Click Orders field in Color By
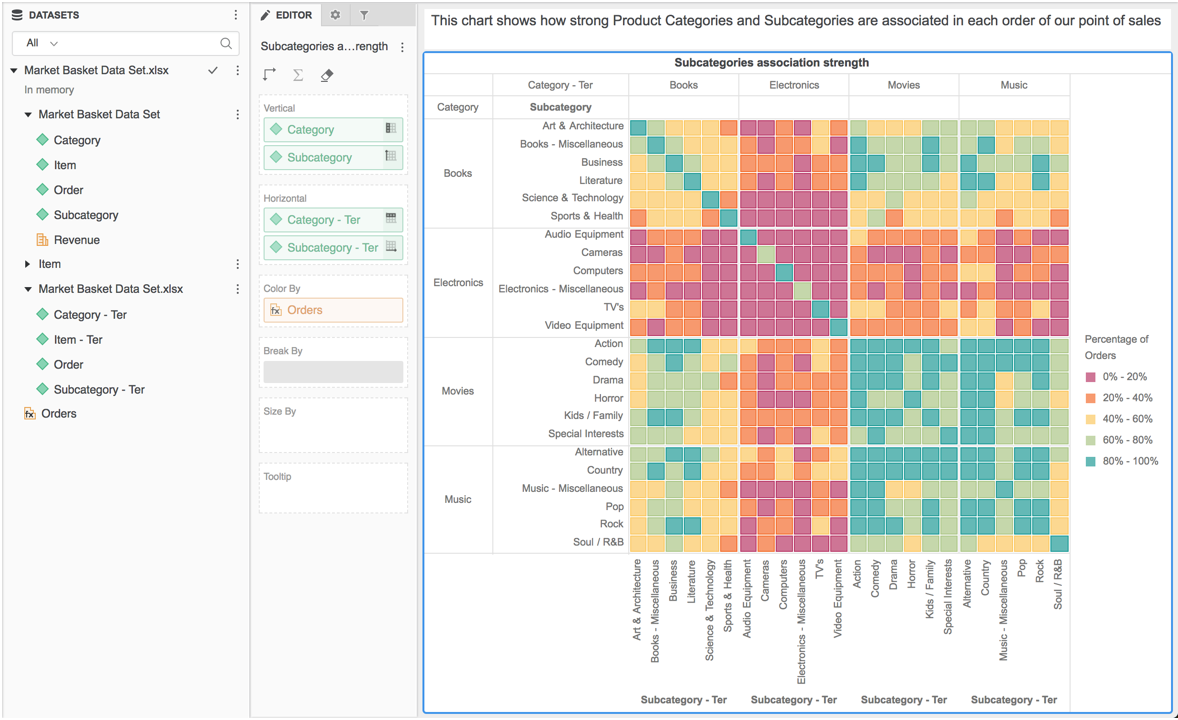Image resolution: width=1178 pixels, height=720 pixels. point(333,310)
